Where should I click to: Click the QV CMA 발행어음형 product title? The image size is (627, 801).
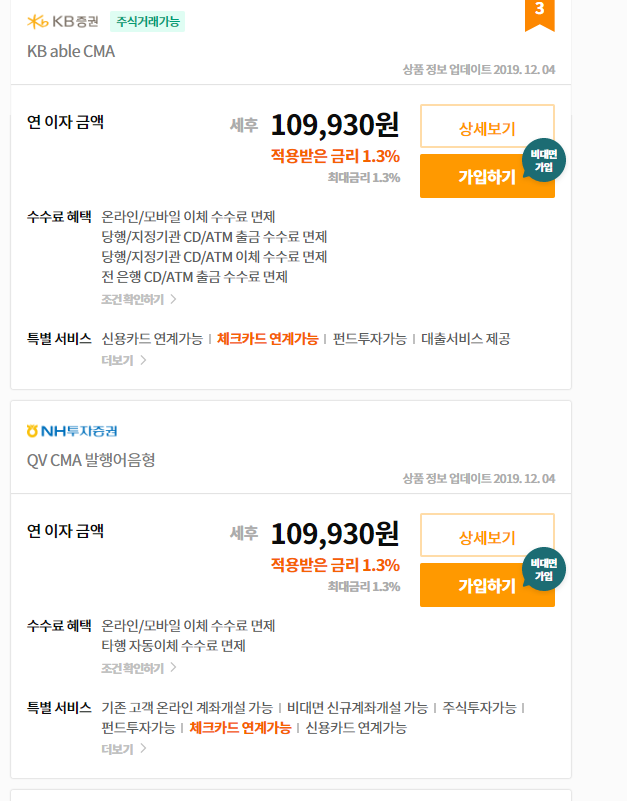pos(91,460)
